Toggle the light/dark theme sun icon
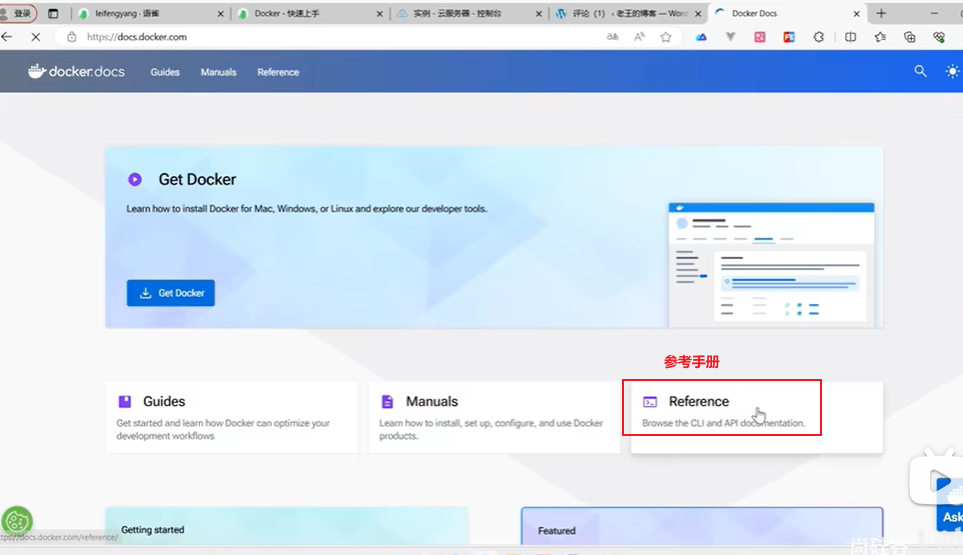This screenshot has width=963, height=555. (952, 71)
